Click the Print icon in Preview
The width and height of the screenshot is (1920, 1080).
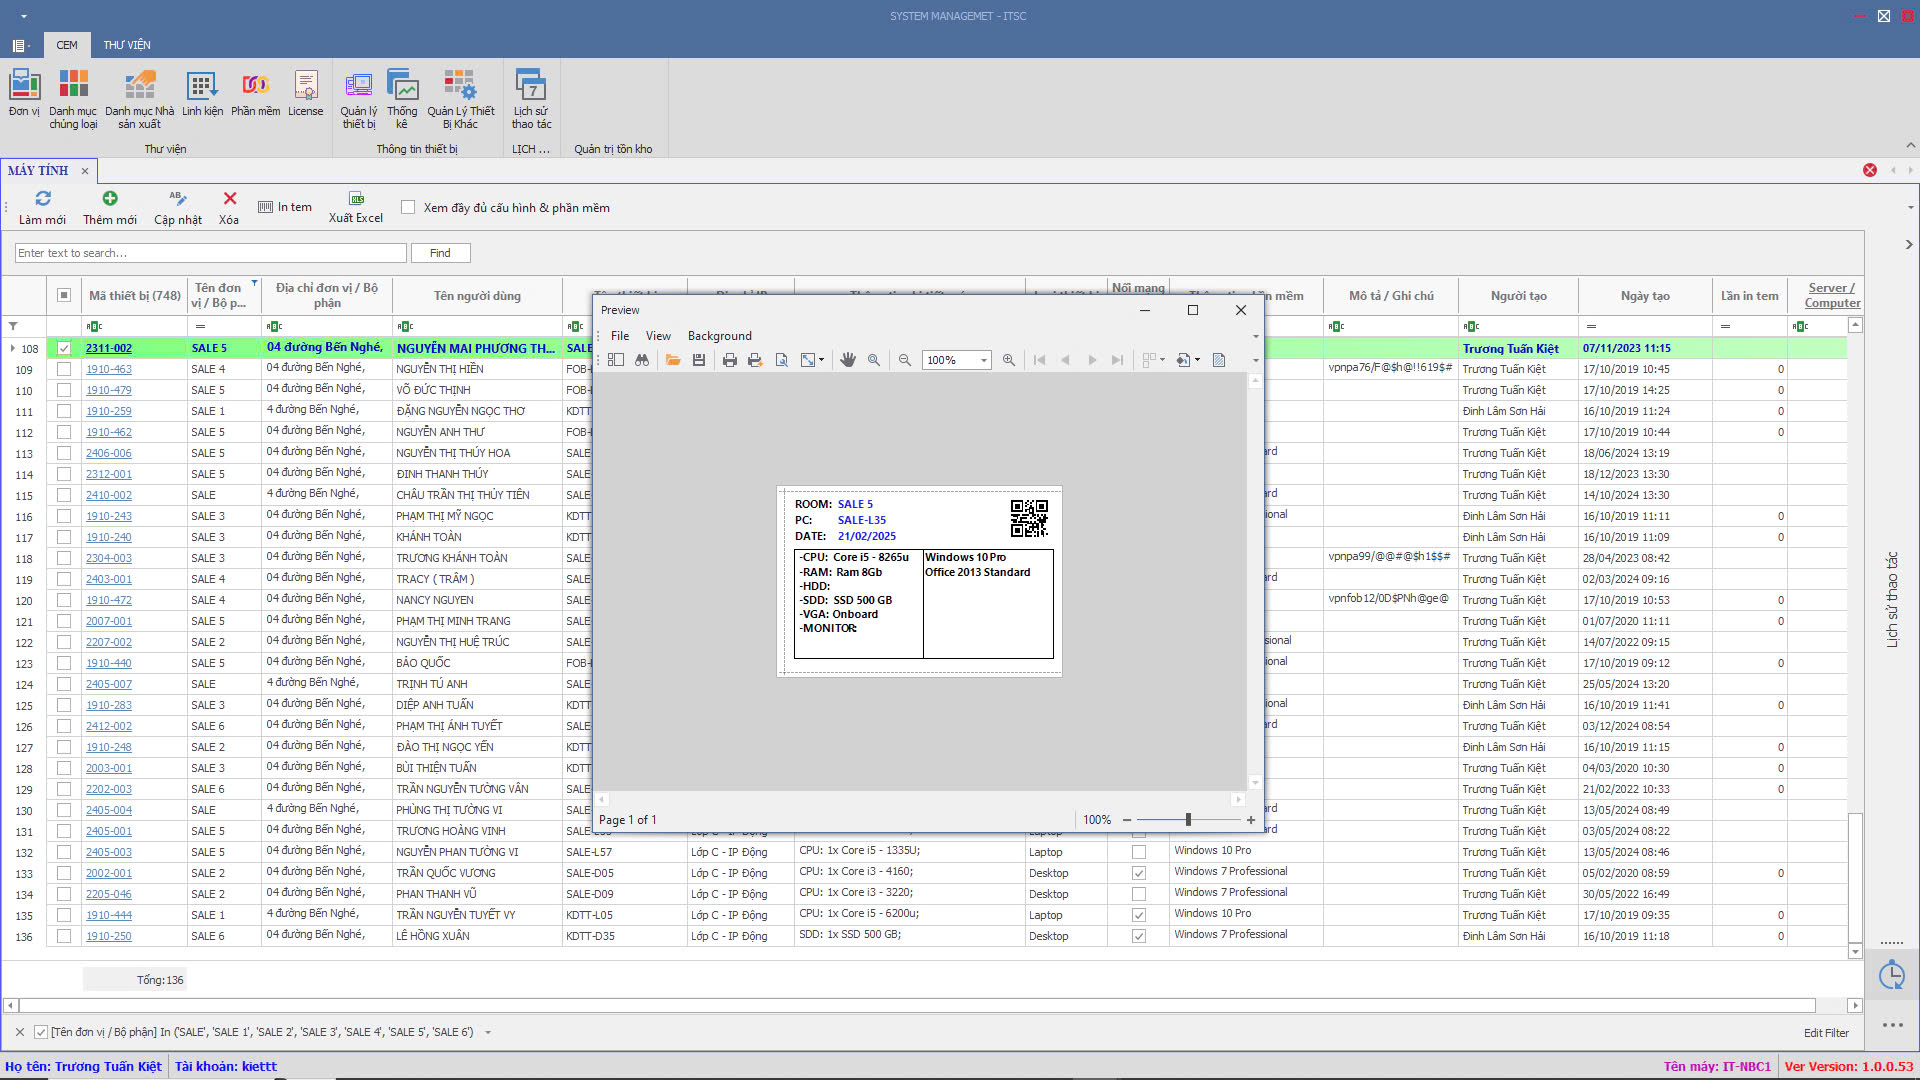(x=730, y=360)
